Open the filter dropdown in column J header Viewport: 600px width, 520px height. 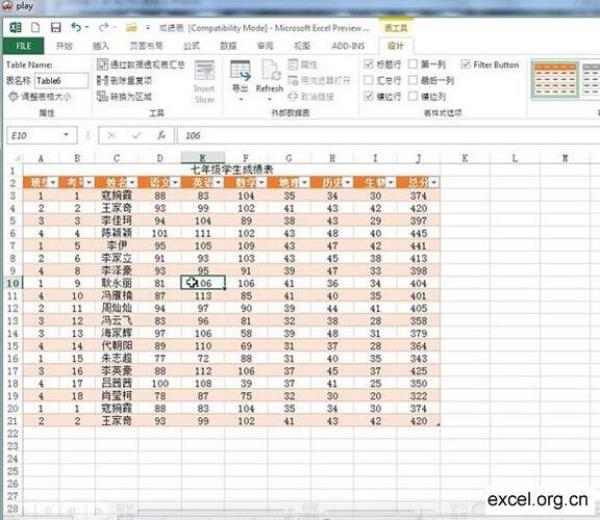434,183
